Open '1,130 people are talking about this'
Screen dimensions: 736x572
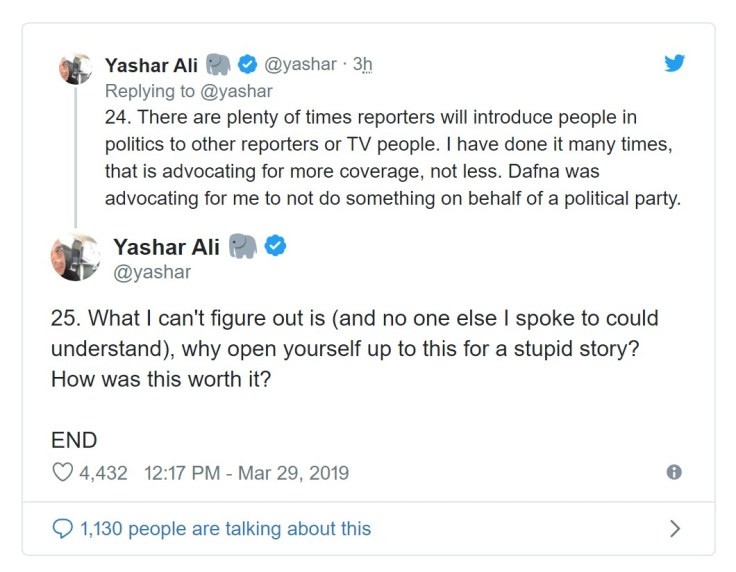(225, 528)
